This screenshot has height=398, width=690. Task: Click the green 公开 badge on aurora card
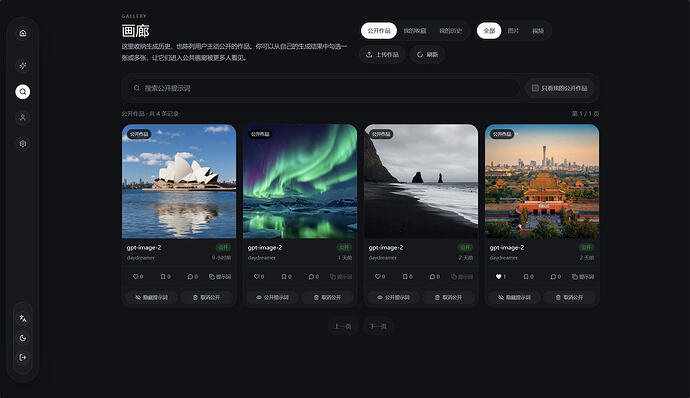pos(344,247)
